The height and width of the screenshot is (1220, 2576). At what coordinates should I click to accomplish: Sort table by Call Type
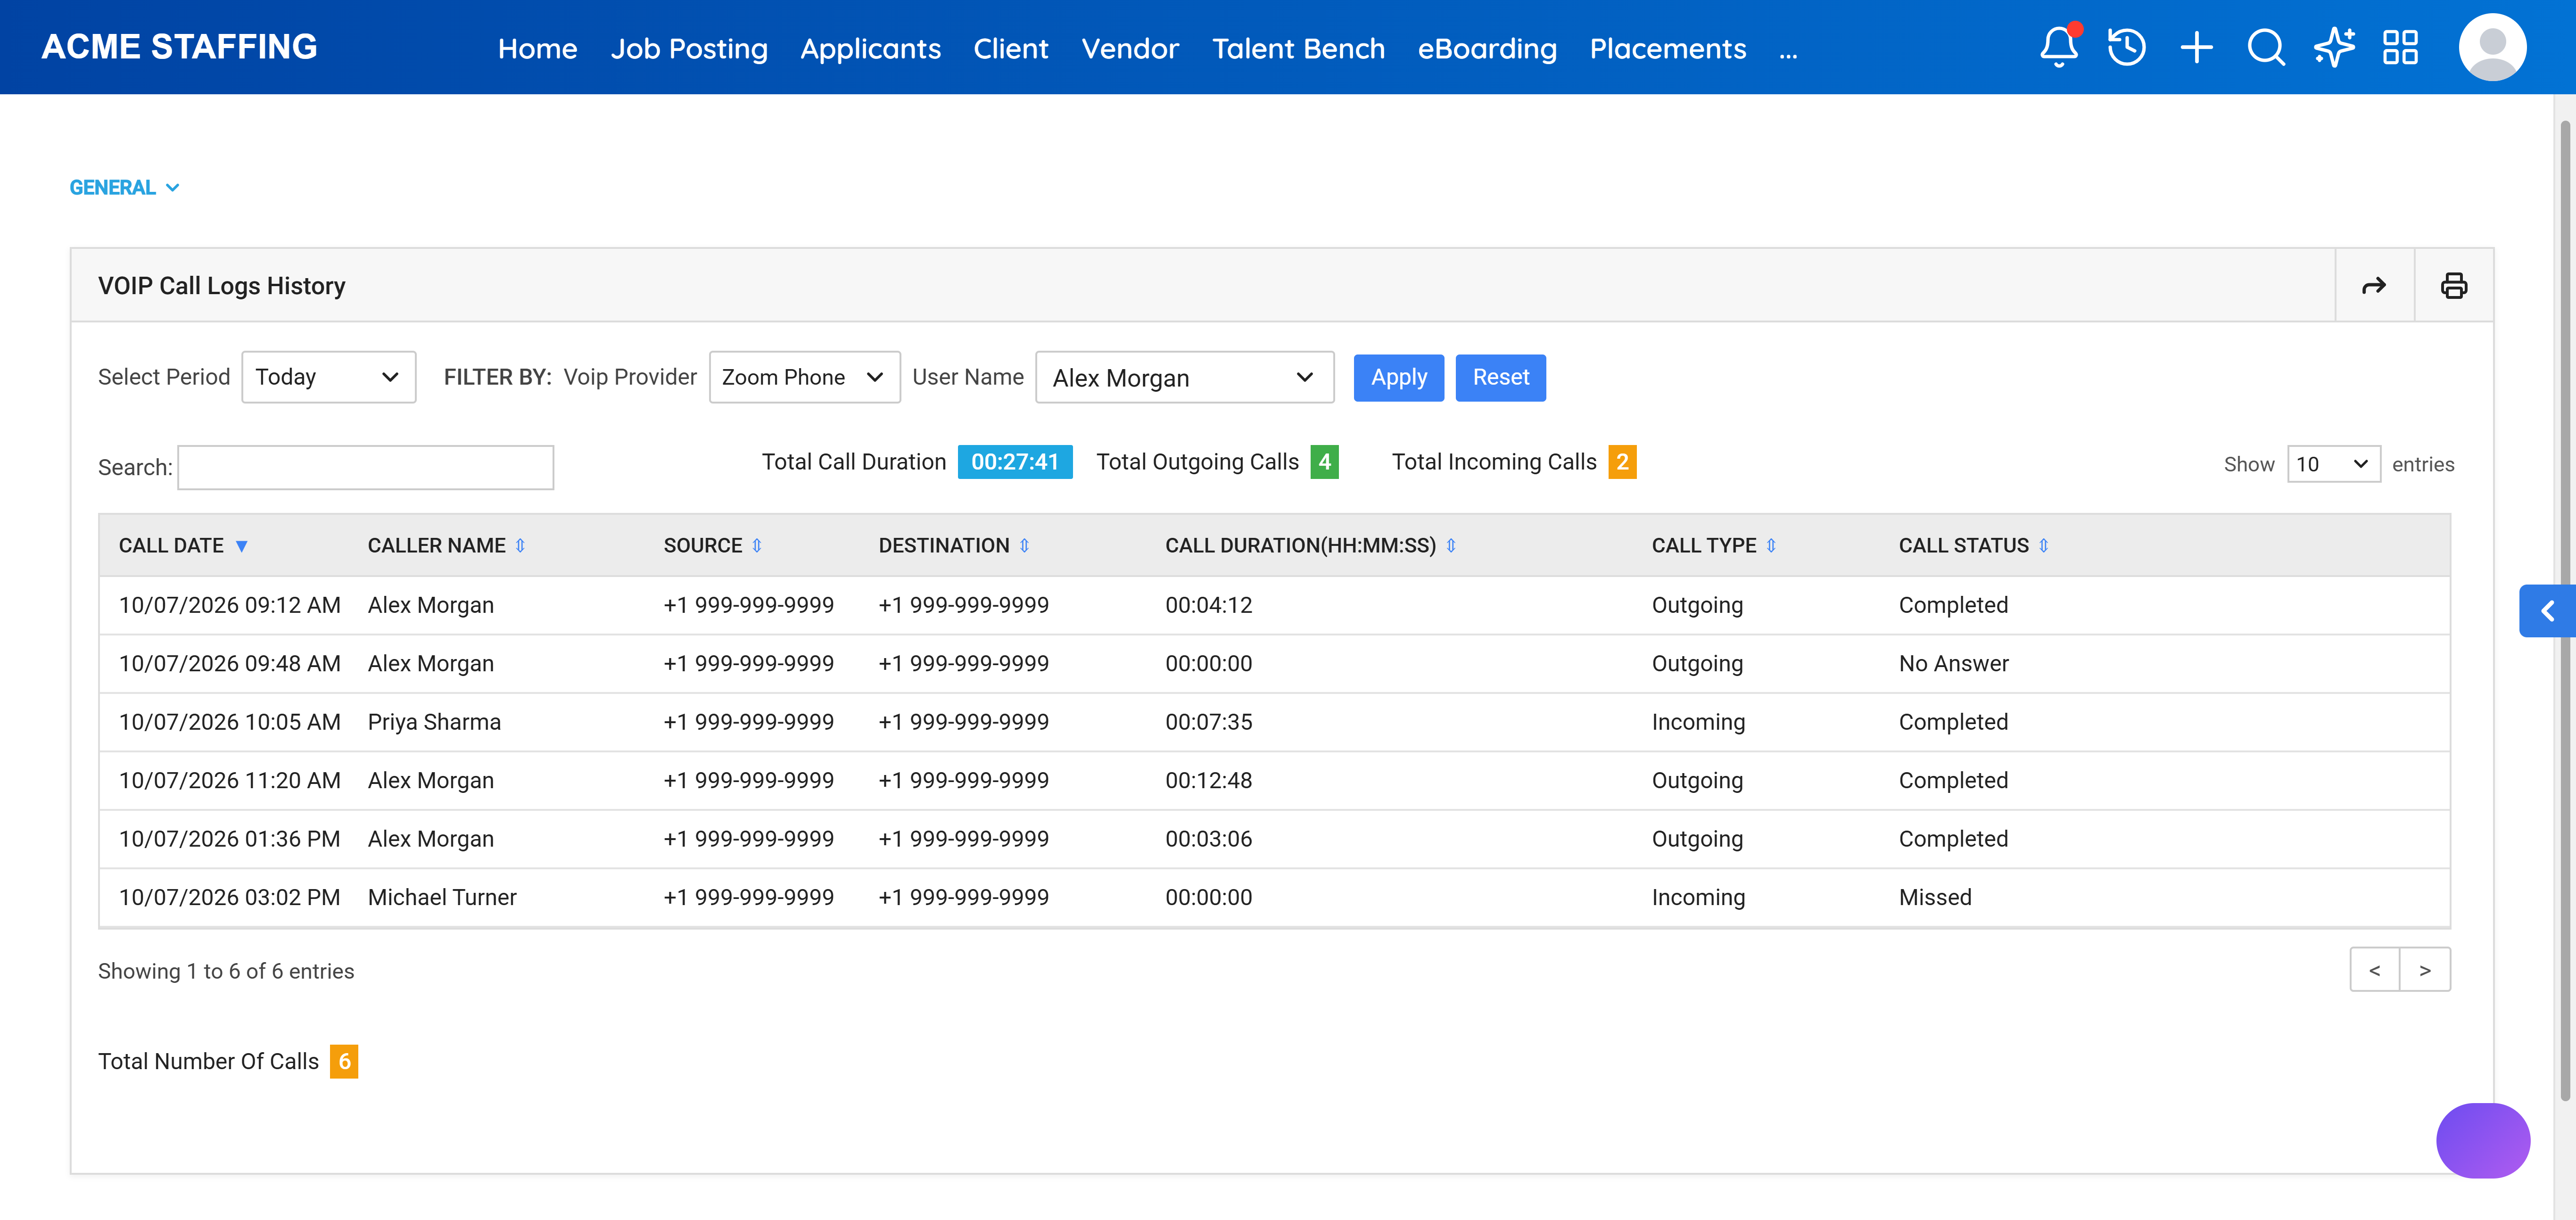pos(1771,546)
